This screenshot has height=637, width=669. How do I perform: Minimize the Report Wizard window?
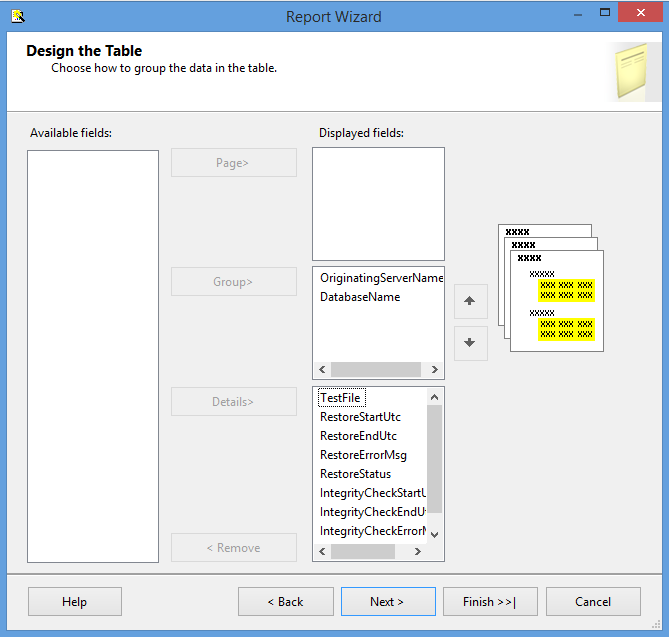pyautogui.click(x=578, y=15)
